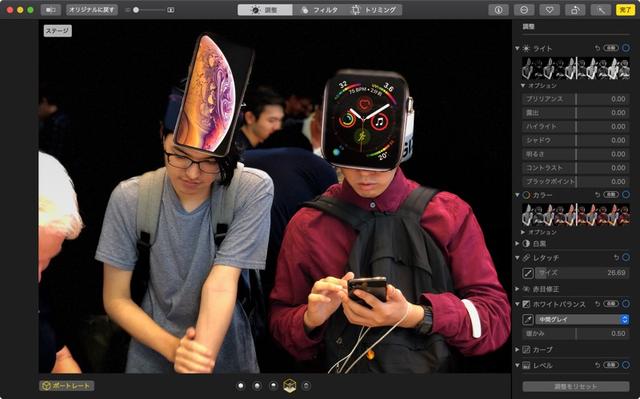Click the カラー auto button
This screenshot has width=640, height=399.
611,195
